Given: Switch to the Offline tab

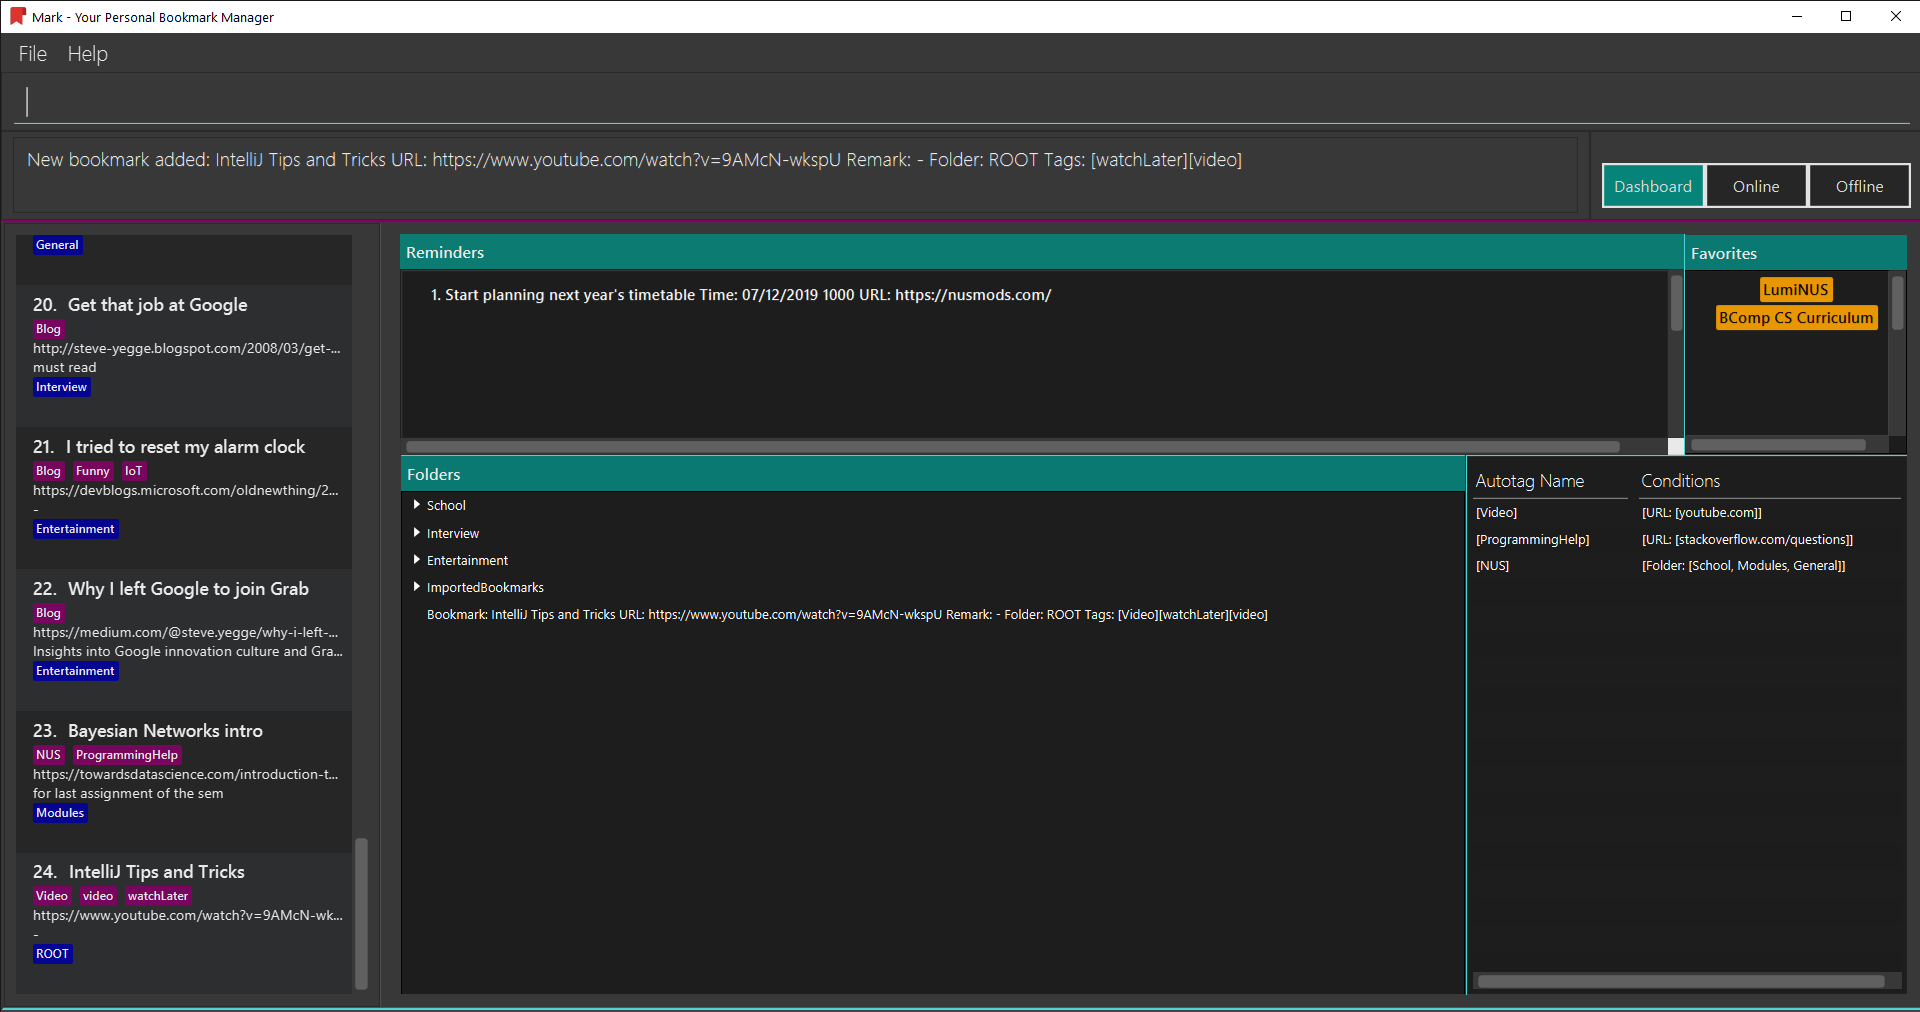Looking at the screenshot, I should 1859,186.
